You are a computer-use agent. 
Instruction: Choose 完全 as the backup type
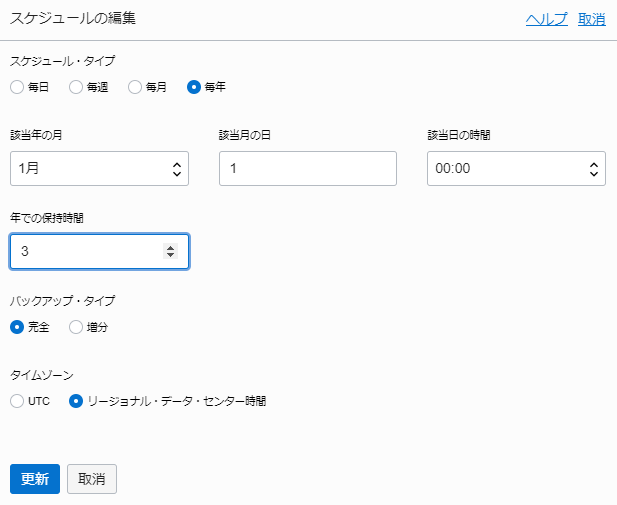click(17, 327)
